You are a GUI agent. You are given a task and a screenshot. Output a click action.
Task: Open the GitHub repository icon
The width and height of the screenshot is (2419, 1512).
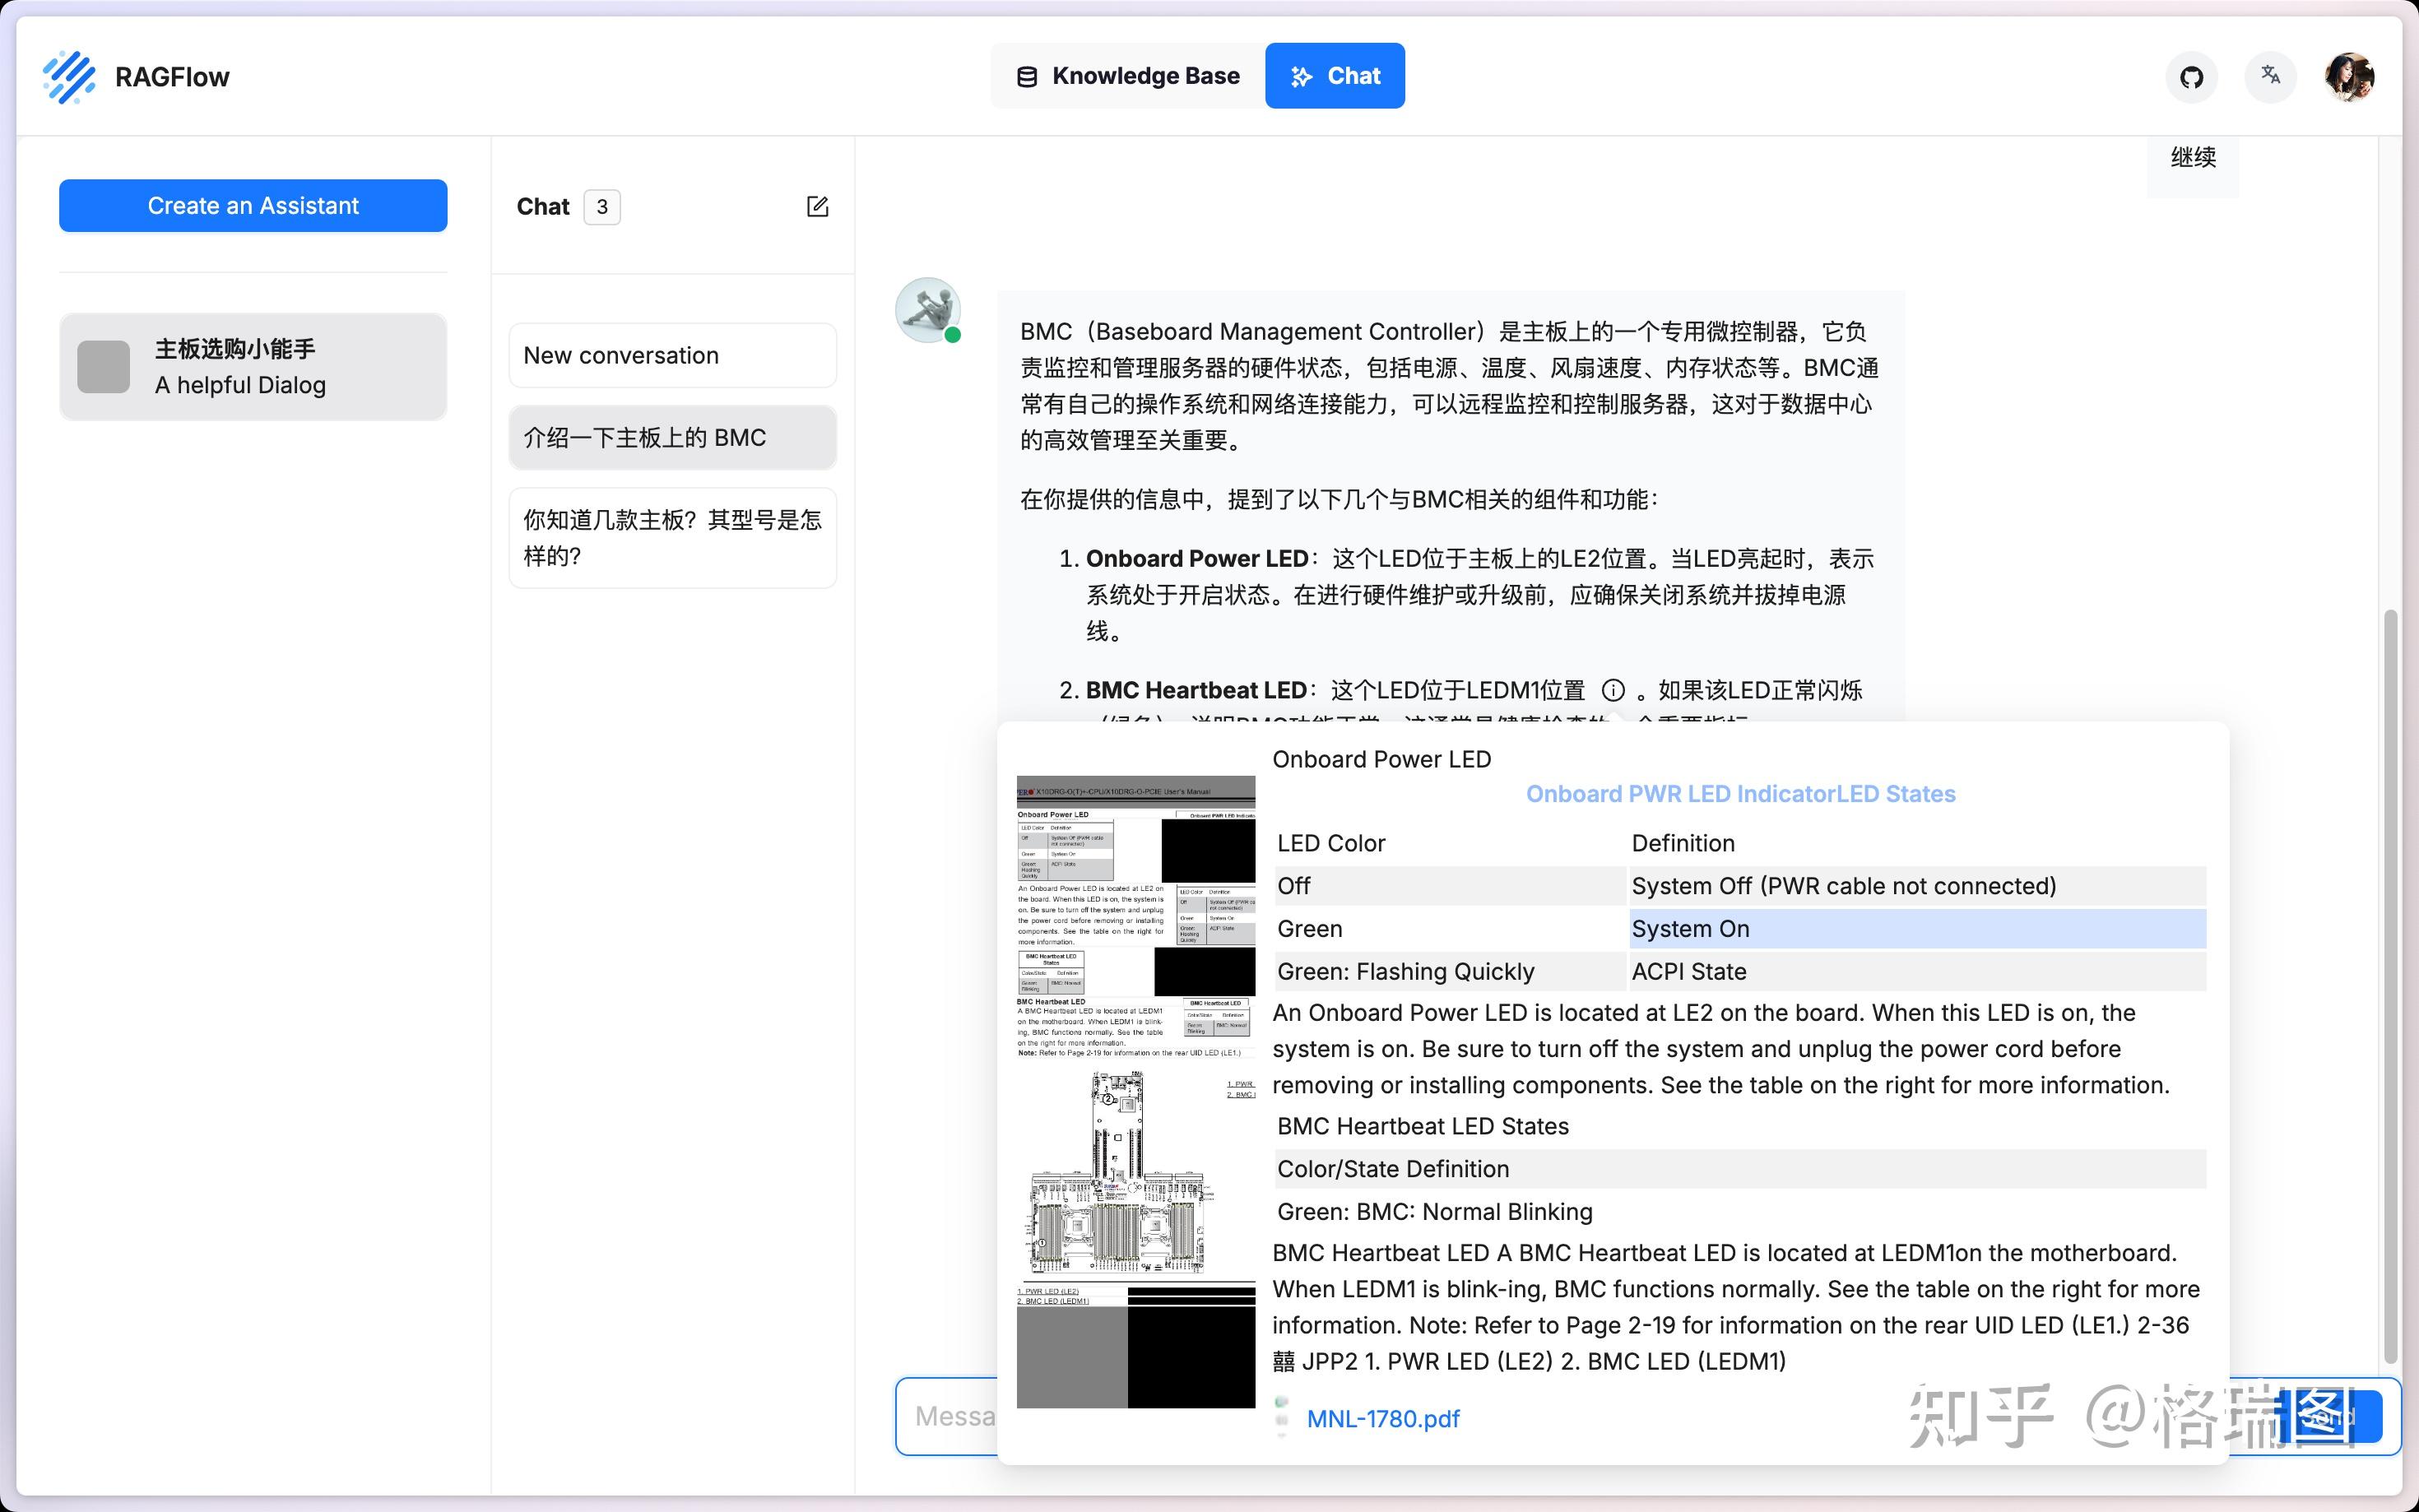tap(2191, 77)
